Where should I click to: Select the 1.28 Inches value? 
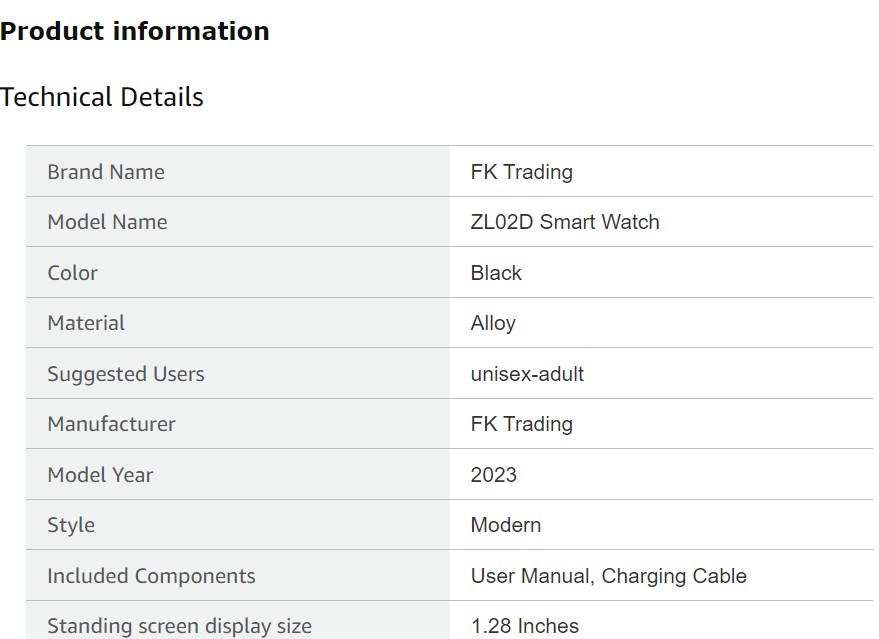tap(525, 626)
